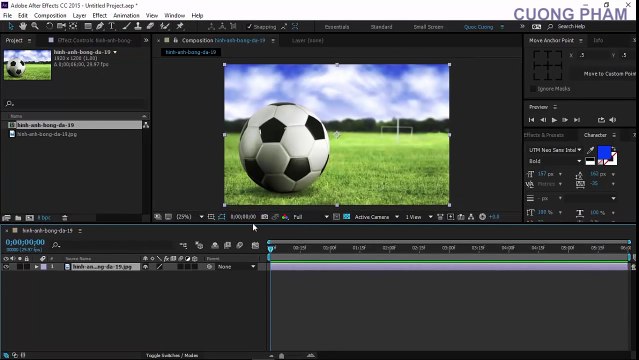Enable Motion Blur switch in timeline header
The width and height of the screenshot is (639, 360).
tap(240, 245)
